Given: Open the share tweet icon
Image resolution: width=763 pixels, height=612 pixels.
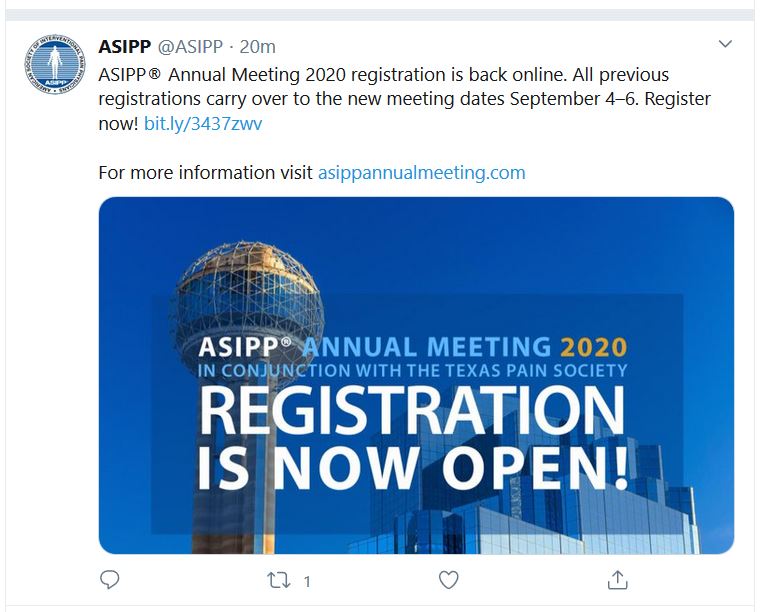Looking at the screenshot, I should [618, 579].
